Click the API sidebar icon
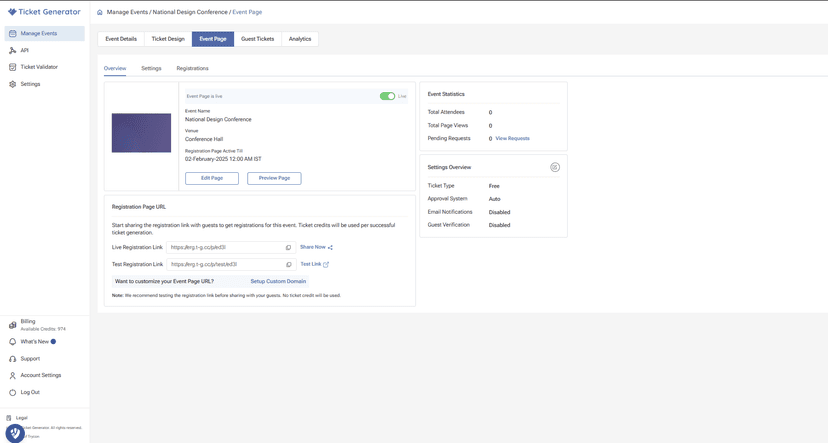This screenshot has height=443, width=828. [13, 50]
